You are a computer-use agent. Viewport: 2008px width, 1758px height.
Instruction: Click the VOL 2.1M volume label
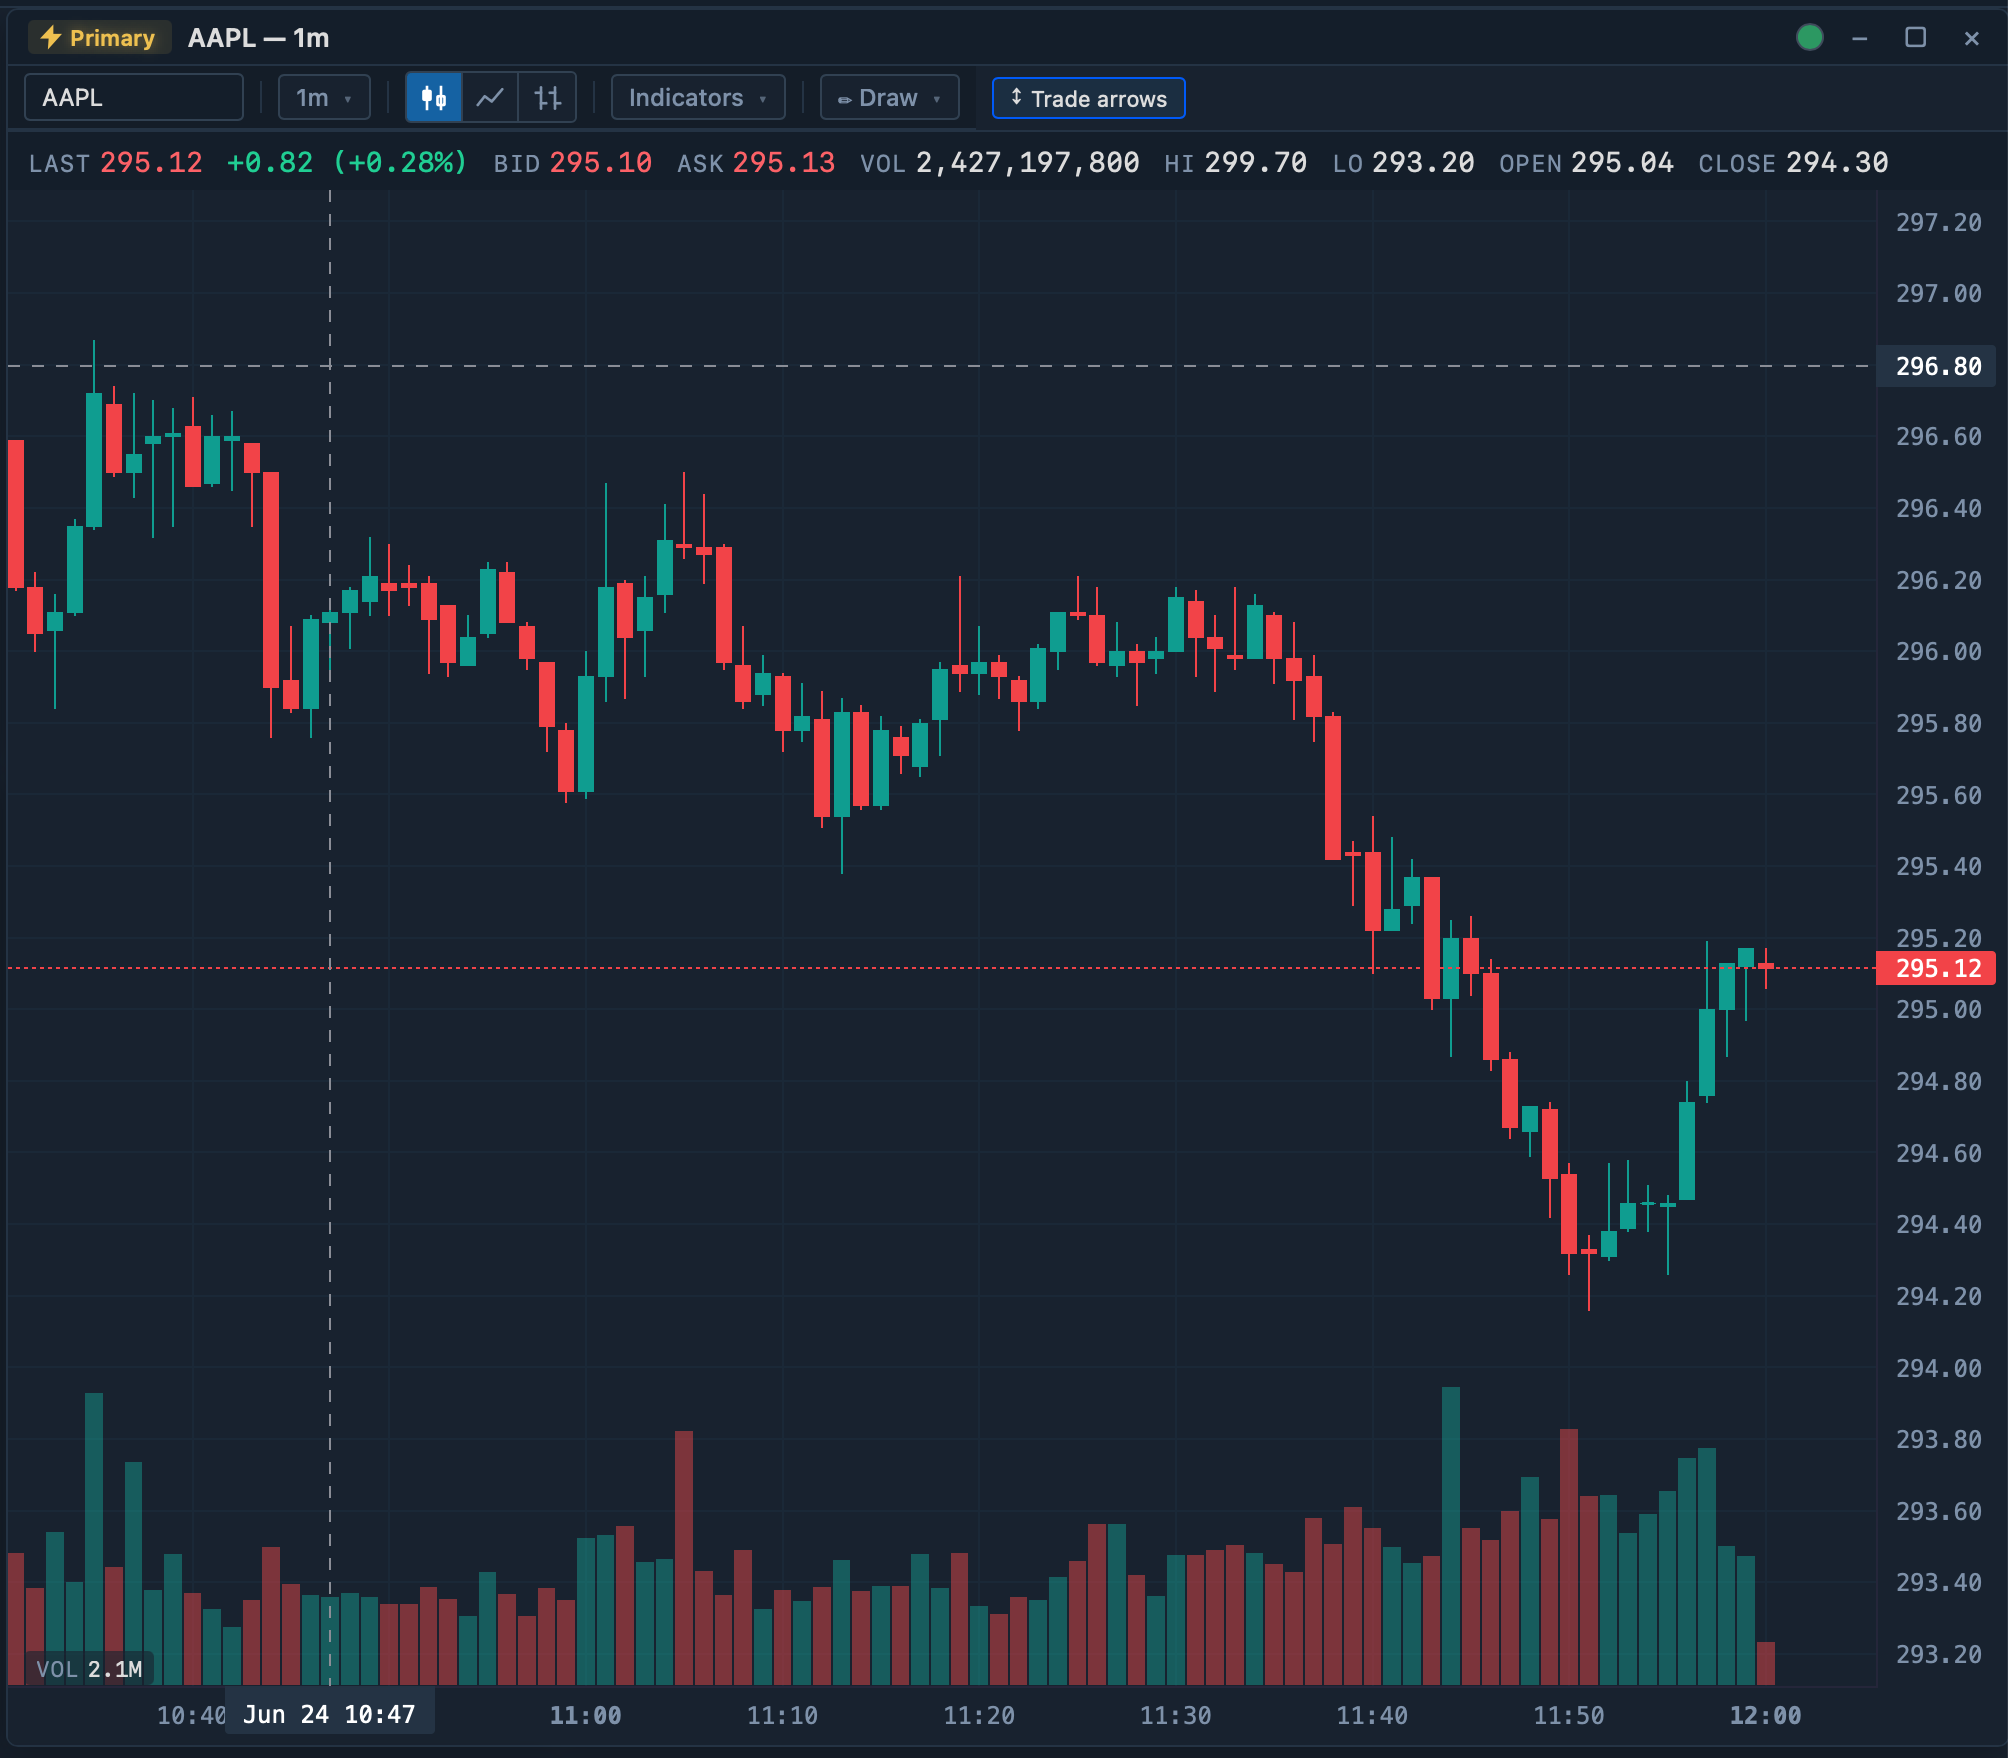pos(89,1668)
